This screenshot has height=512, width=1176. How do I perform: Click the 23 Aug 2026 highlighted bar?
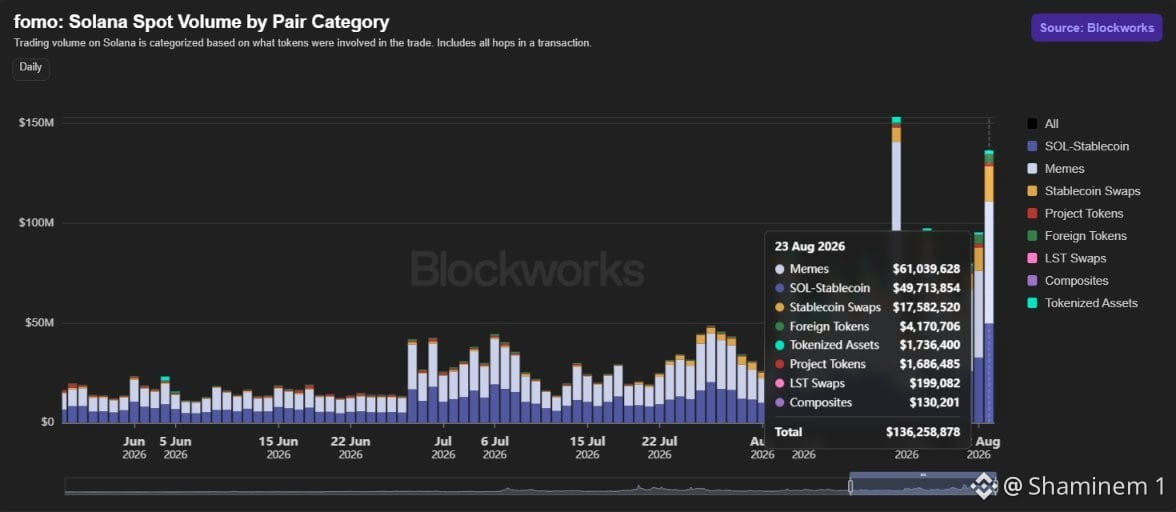point(989,286)
